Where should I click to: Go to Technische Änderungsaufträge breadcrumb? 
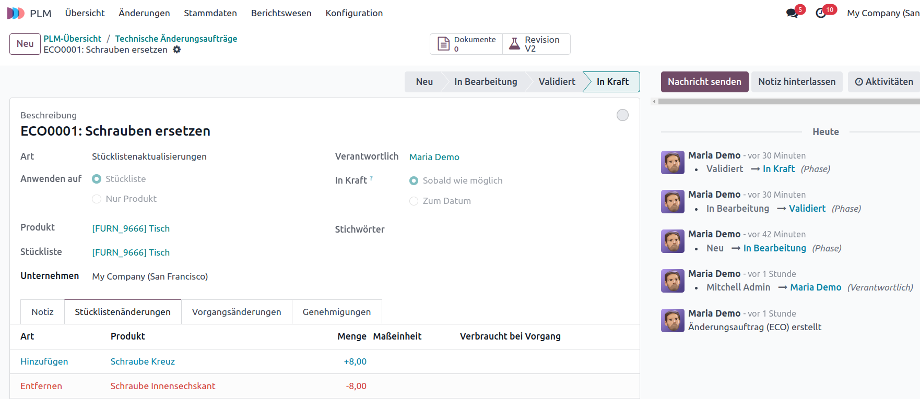(176, 39)
